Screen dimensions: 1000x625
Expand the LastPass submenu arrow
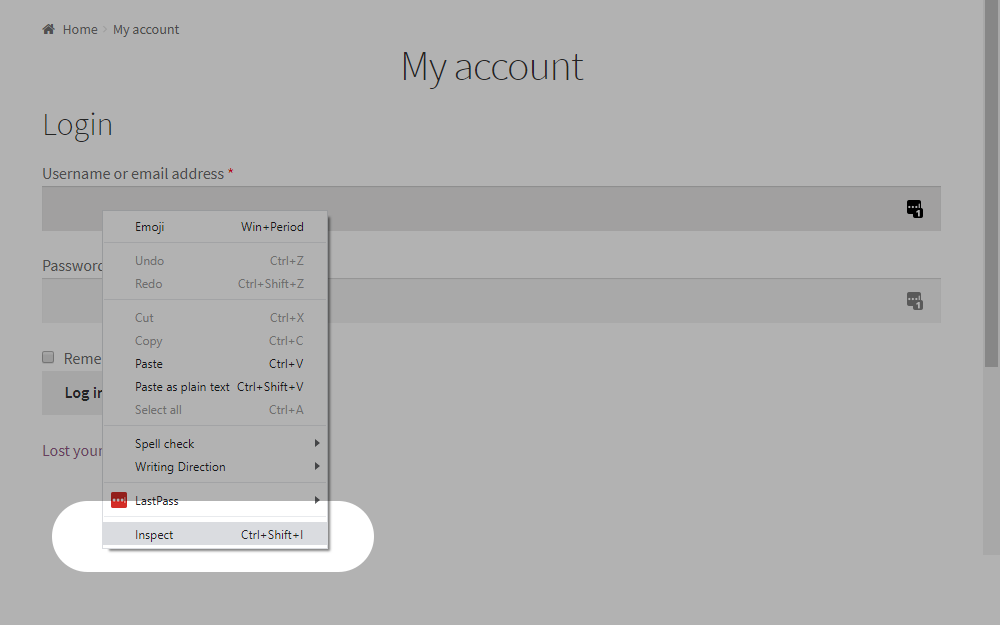316,500
